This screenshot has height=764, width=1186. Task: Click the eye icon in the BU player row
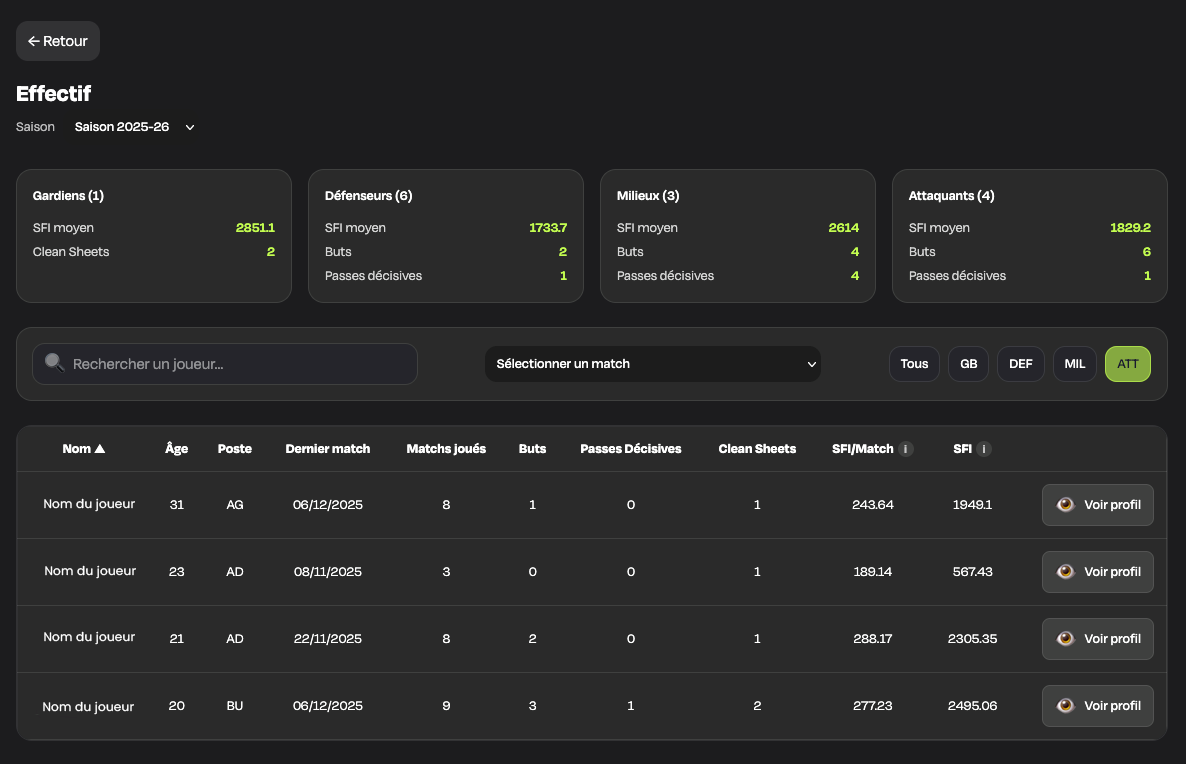(1066, 706)
